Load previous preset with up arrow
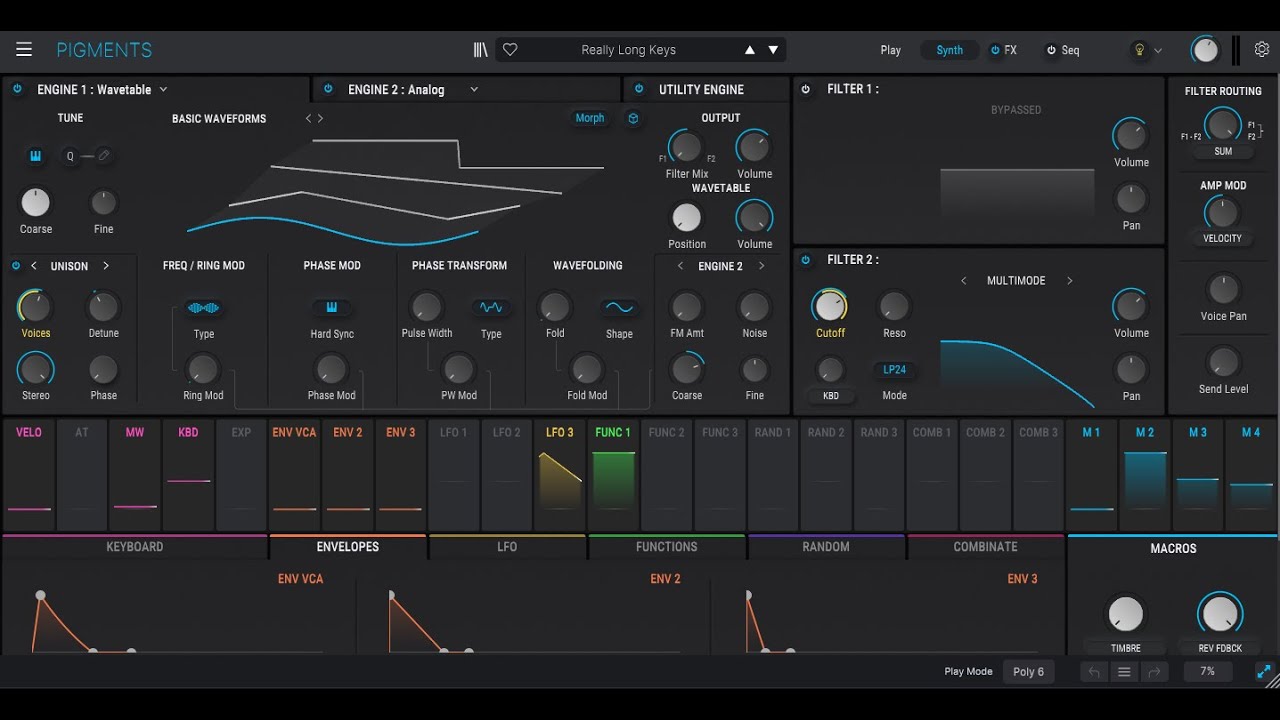1280x720 pixels. [x=750, y=50]
